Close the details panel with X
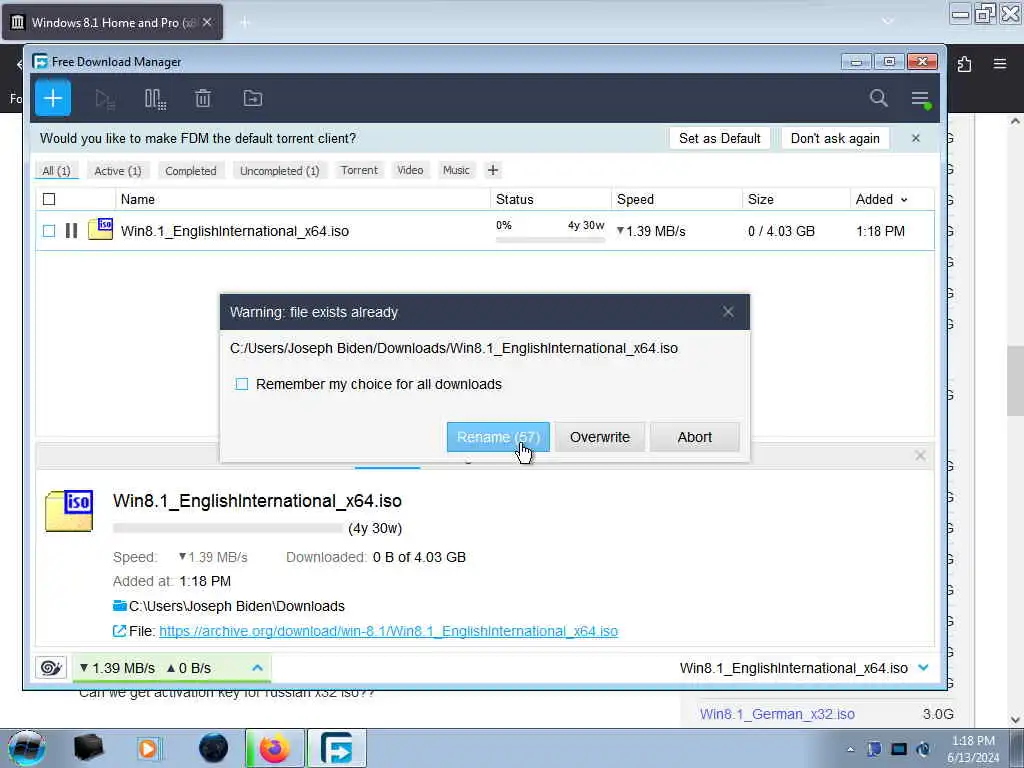 920,455
